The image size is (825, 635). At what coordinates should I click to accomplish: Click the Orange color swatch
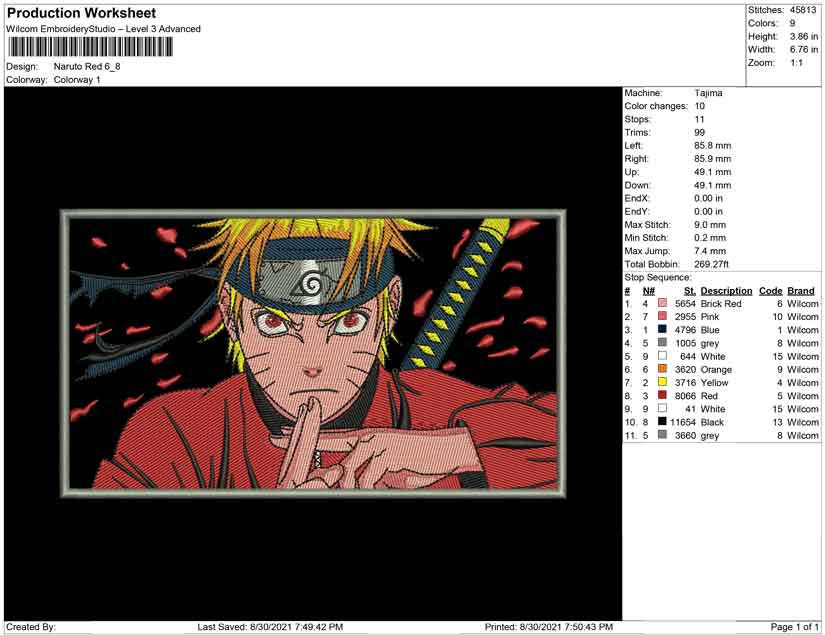tap(662, 369)
